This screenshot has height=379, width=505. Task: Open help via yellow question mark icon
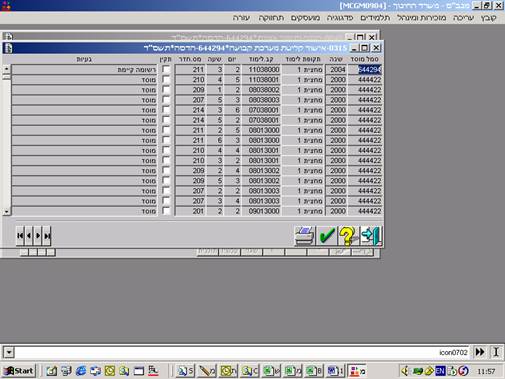(349, 236)
